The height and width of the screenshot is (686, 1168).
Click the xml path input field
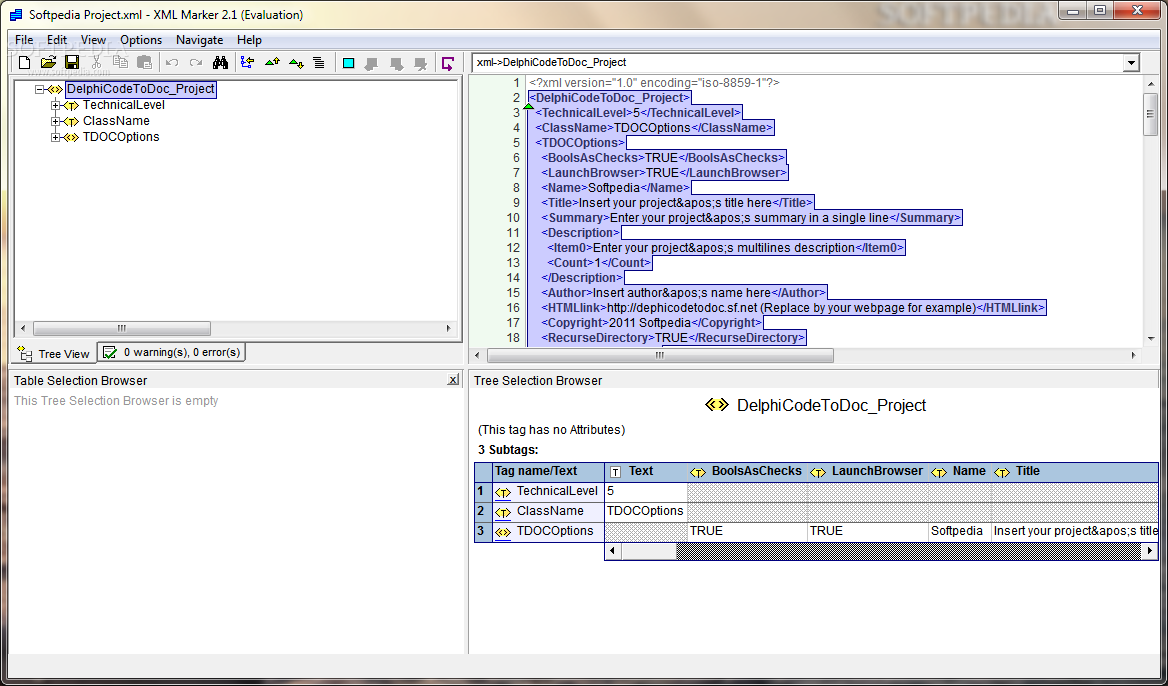(798, 63)
